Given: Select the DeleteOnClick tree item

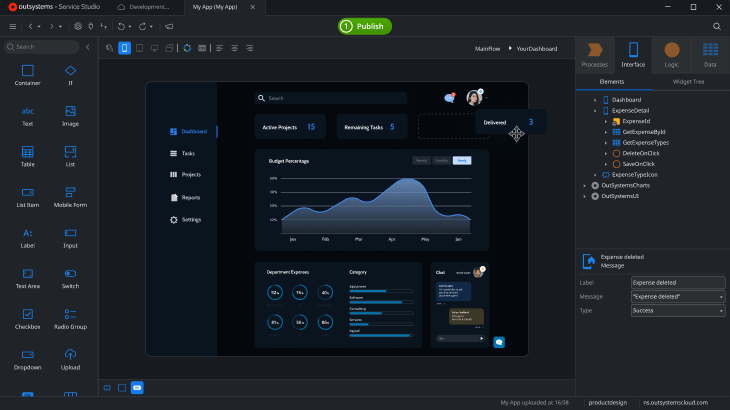Looking at the screenshot, I should click(x=640, y=153).
